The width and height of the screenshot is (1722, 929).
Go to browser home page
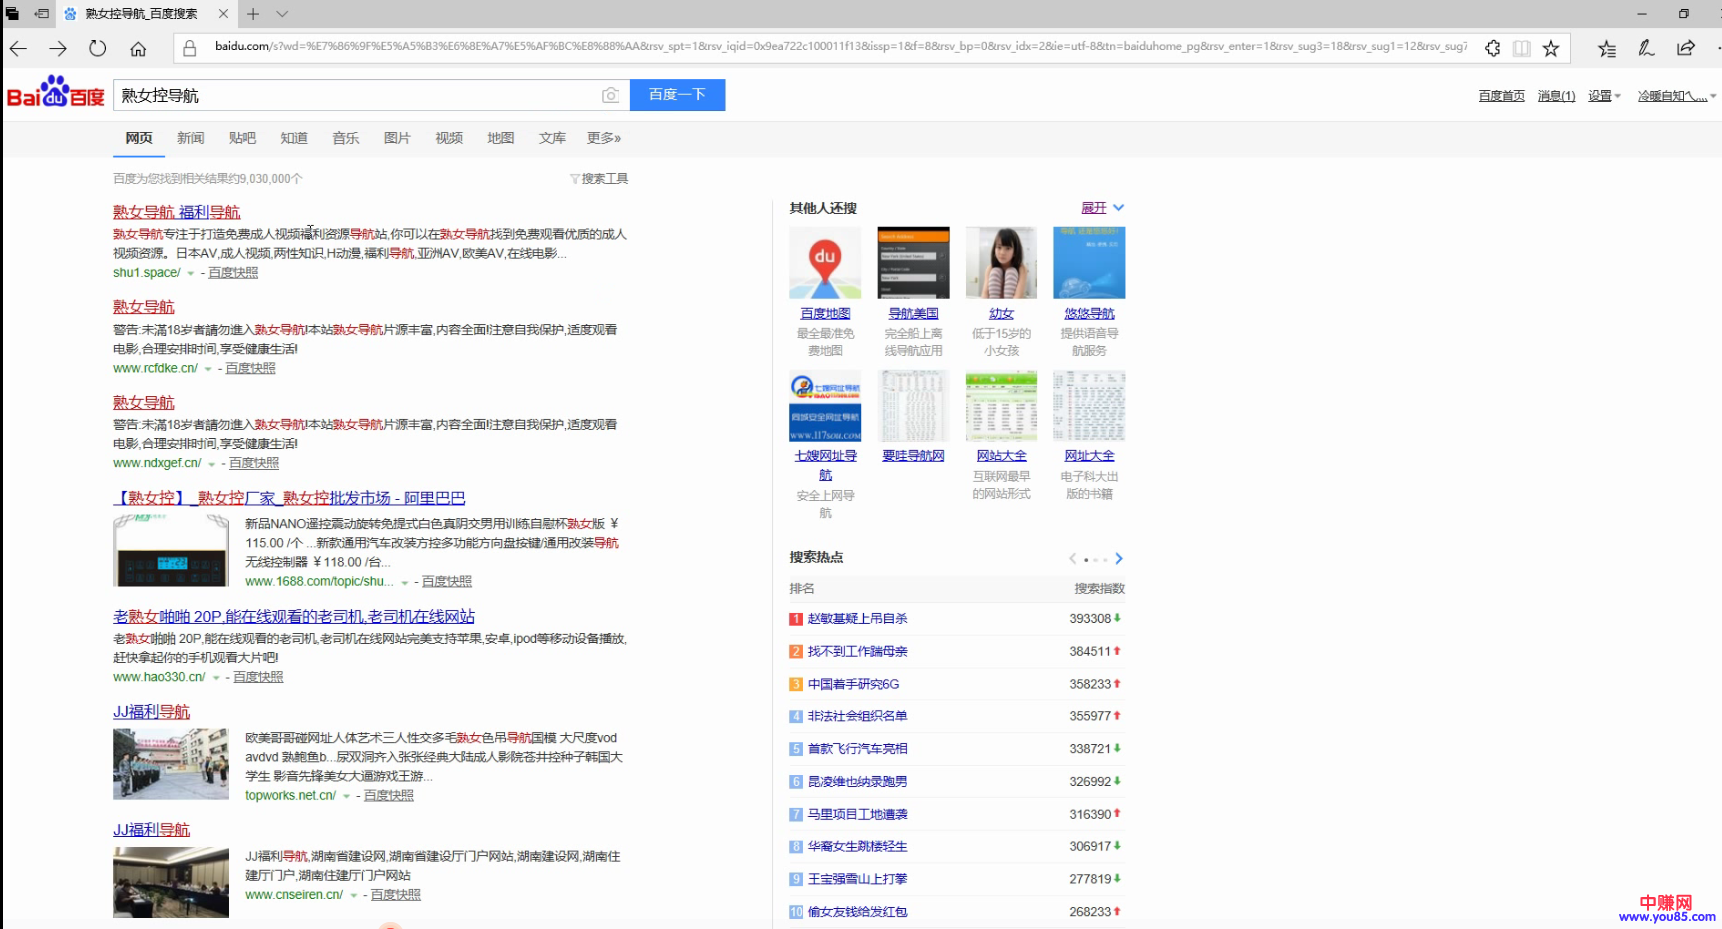[138, 48]
